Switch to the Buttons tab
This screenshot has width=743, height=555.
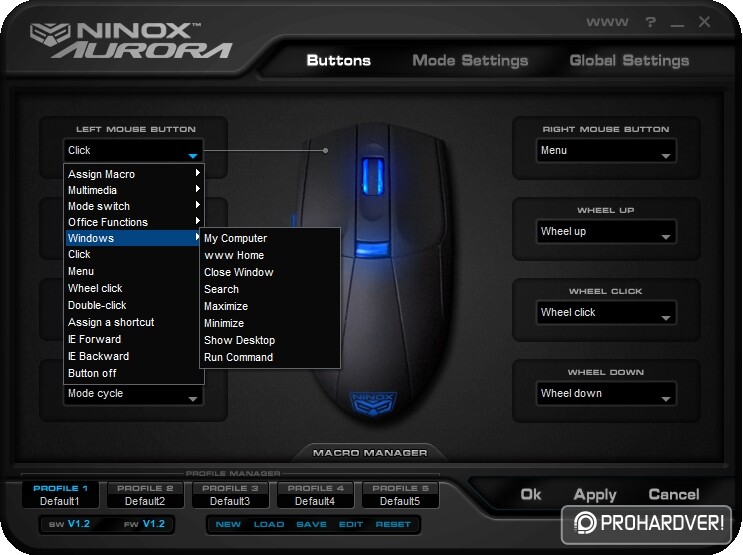[338, 60]
